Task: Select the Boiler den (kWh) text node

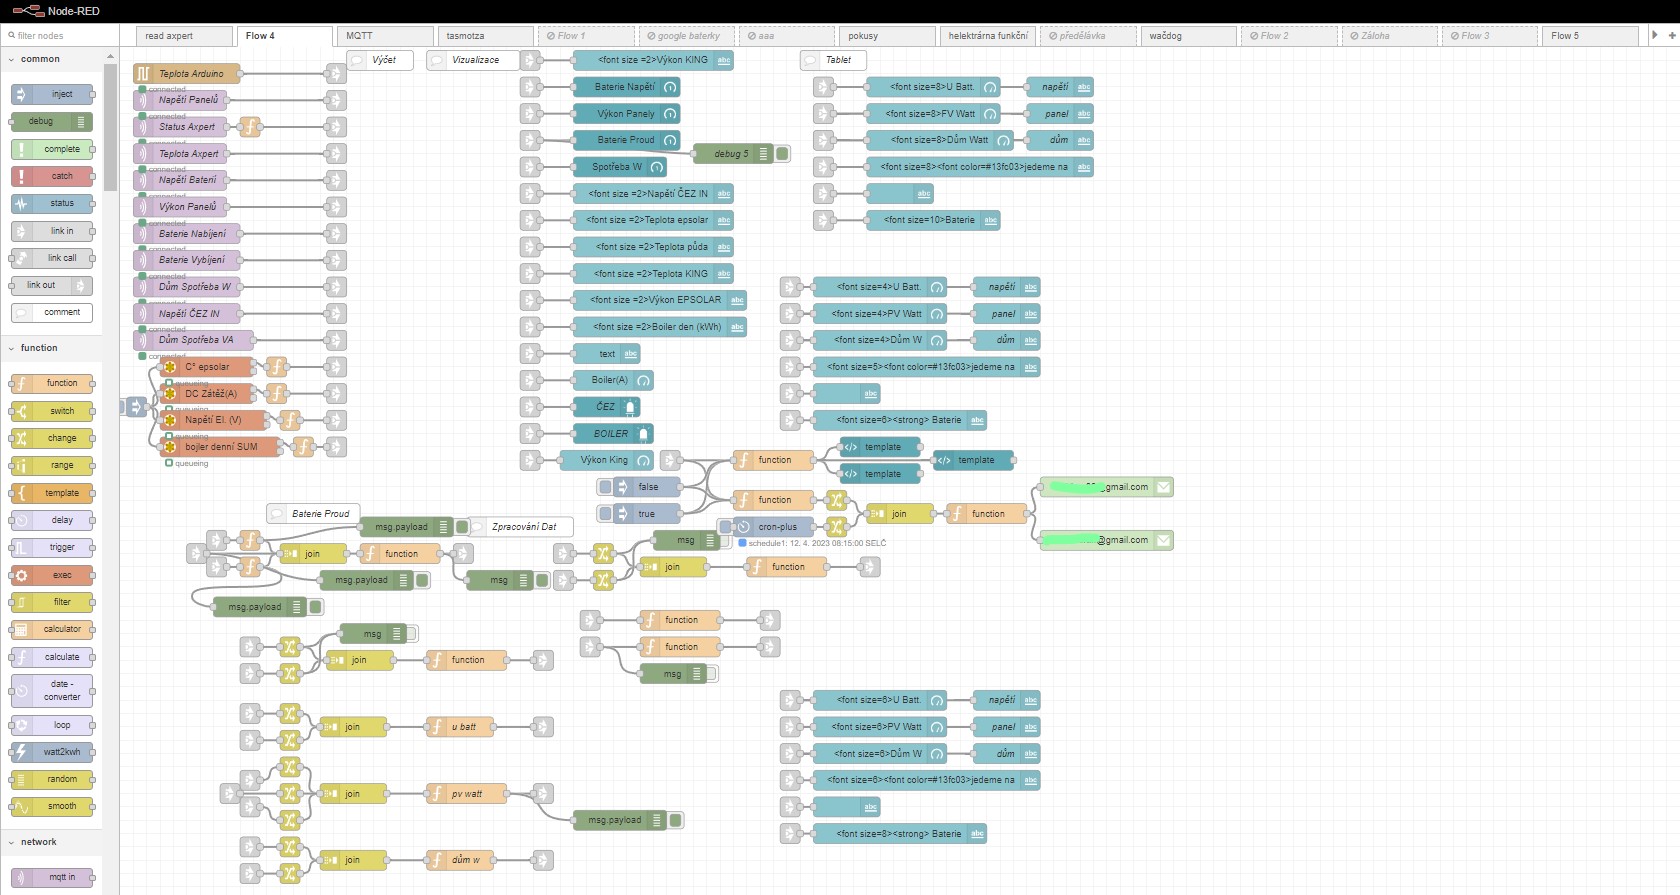Action: [660, 327]
